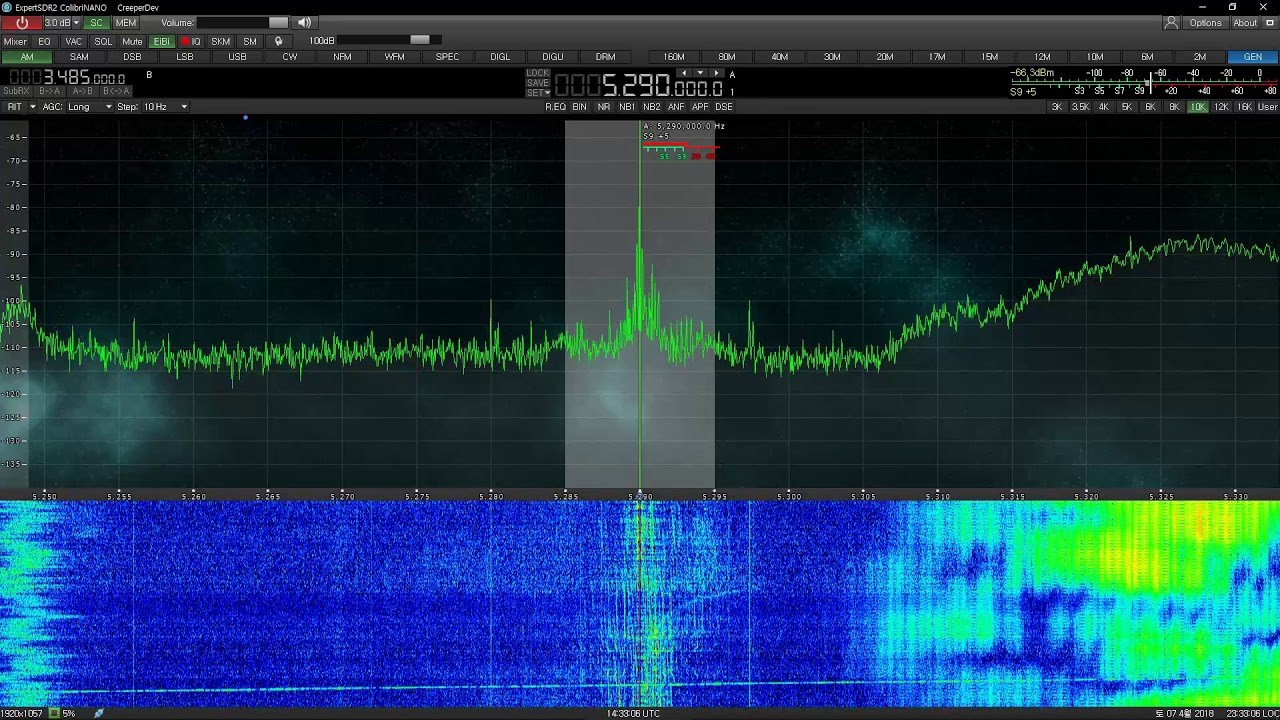Select the 40M band
Screen dimensions: 1280x720
[x=779, y=57]
